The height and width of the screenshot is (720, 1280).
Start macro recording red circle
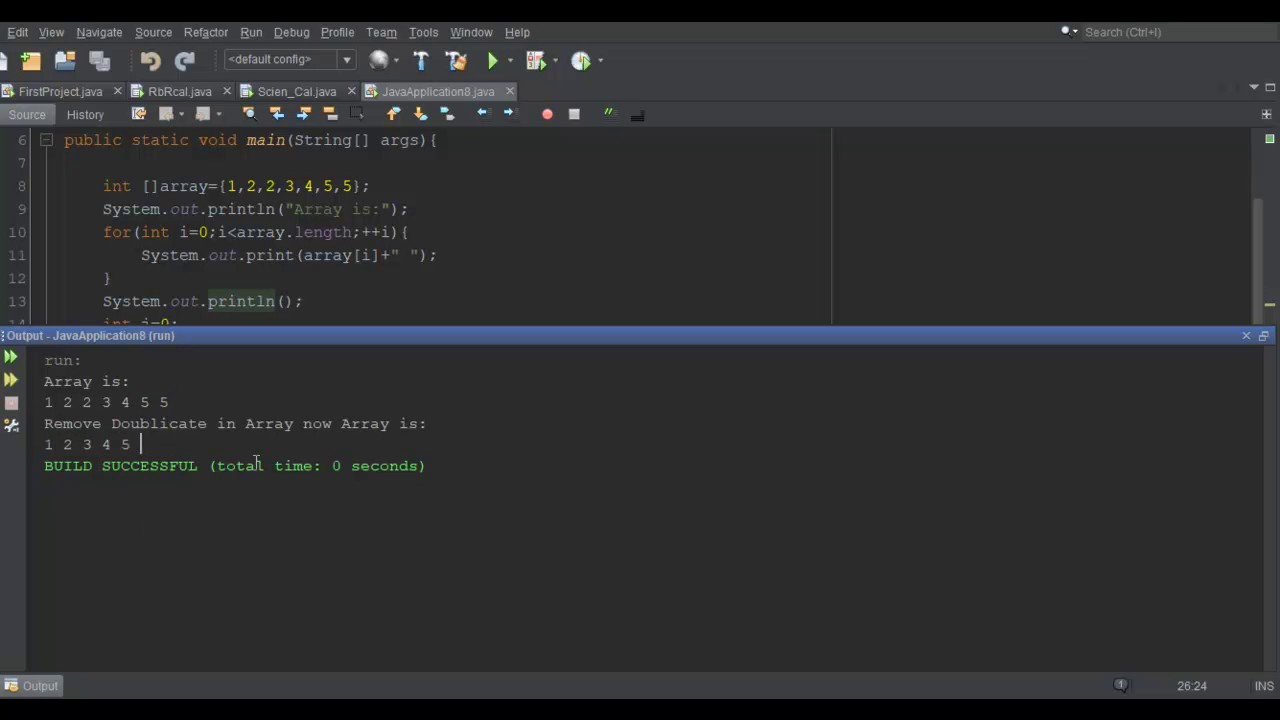point(547,114)
